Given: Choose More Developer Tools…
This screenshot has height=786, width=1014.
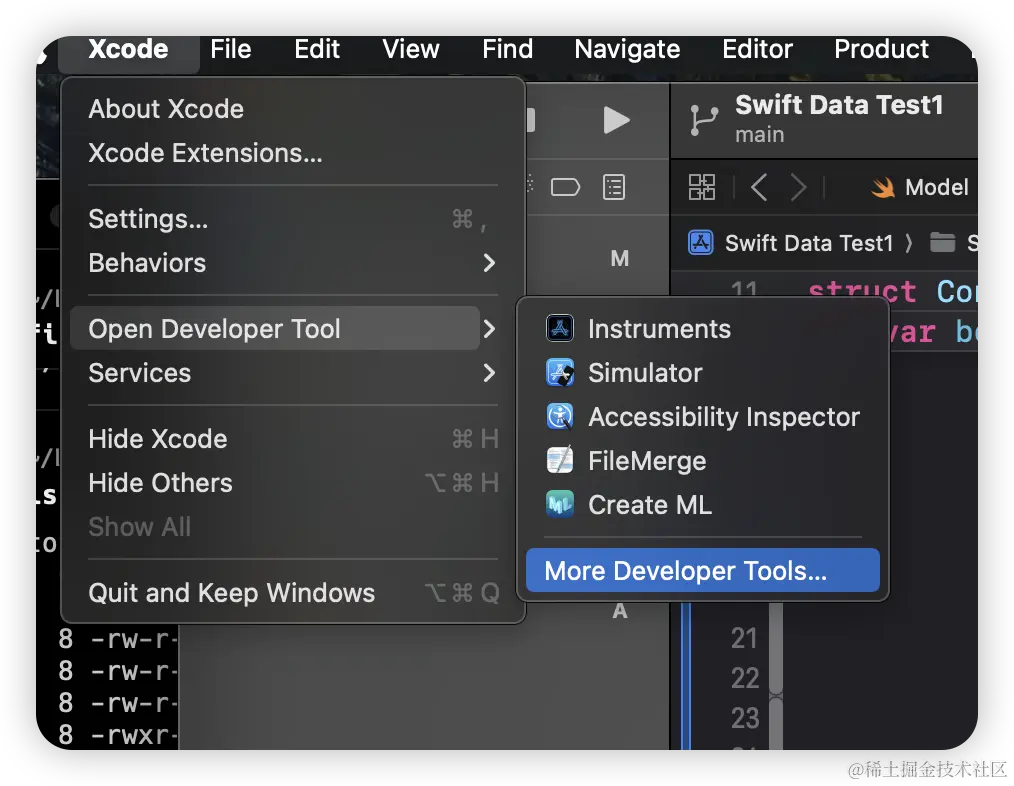Looking at the screenshot, I should 703,571.
